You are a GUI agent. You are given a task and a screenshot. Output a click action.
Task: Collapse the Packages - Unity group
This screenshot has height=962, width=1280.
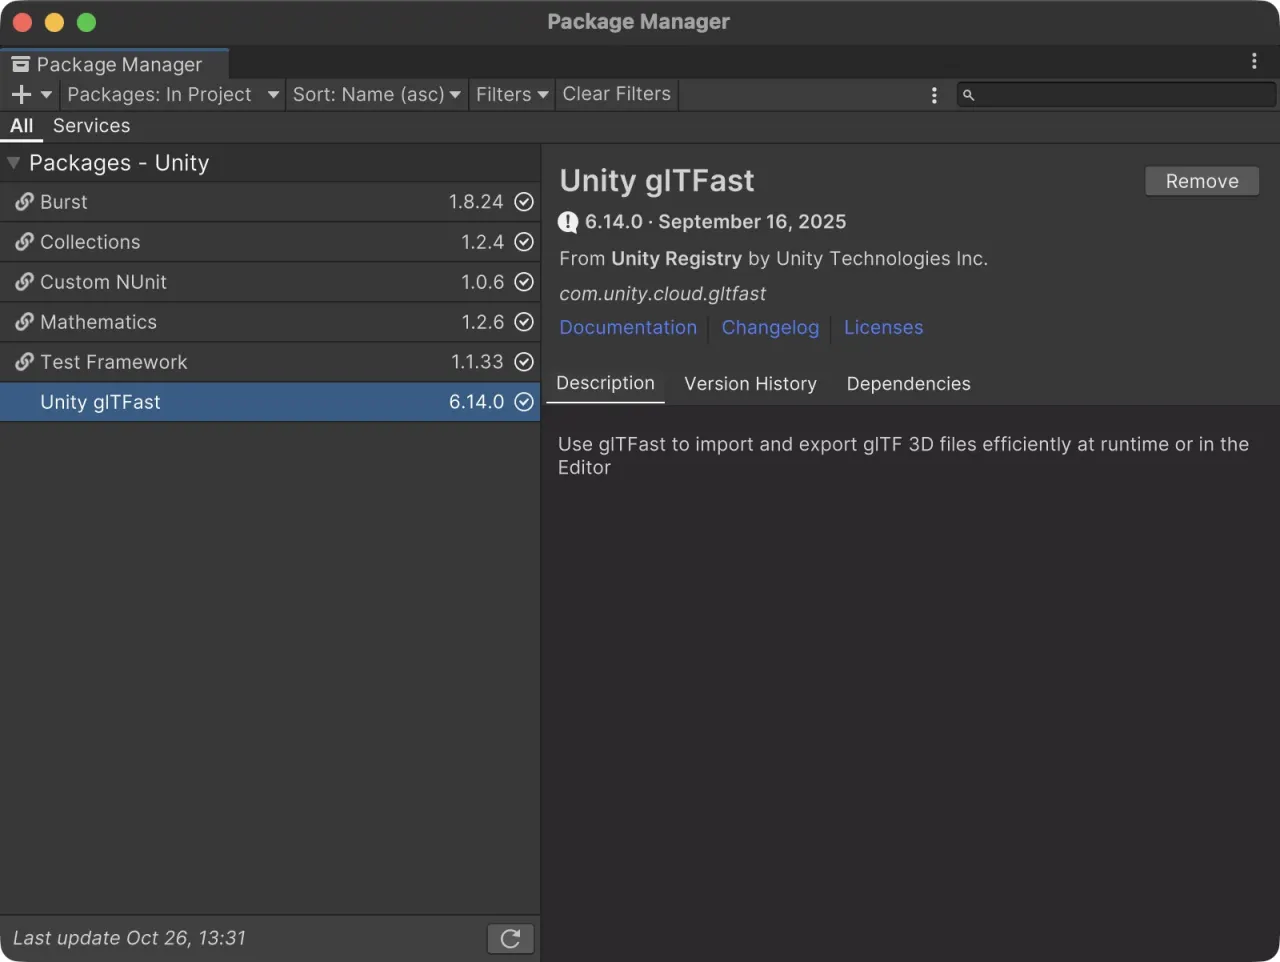coord(13,163)
